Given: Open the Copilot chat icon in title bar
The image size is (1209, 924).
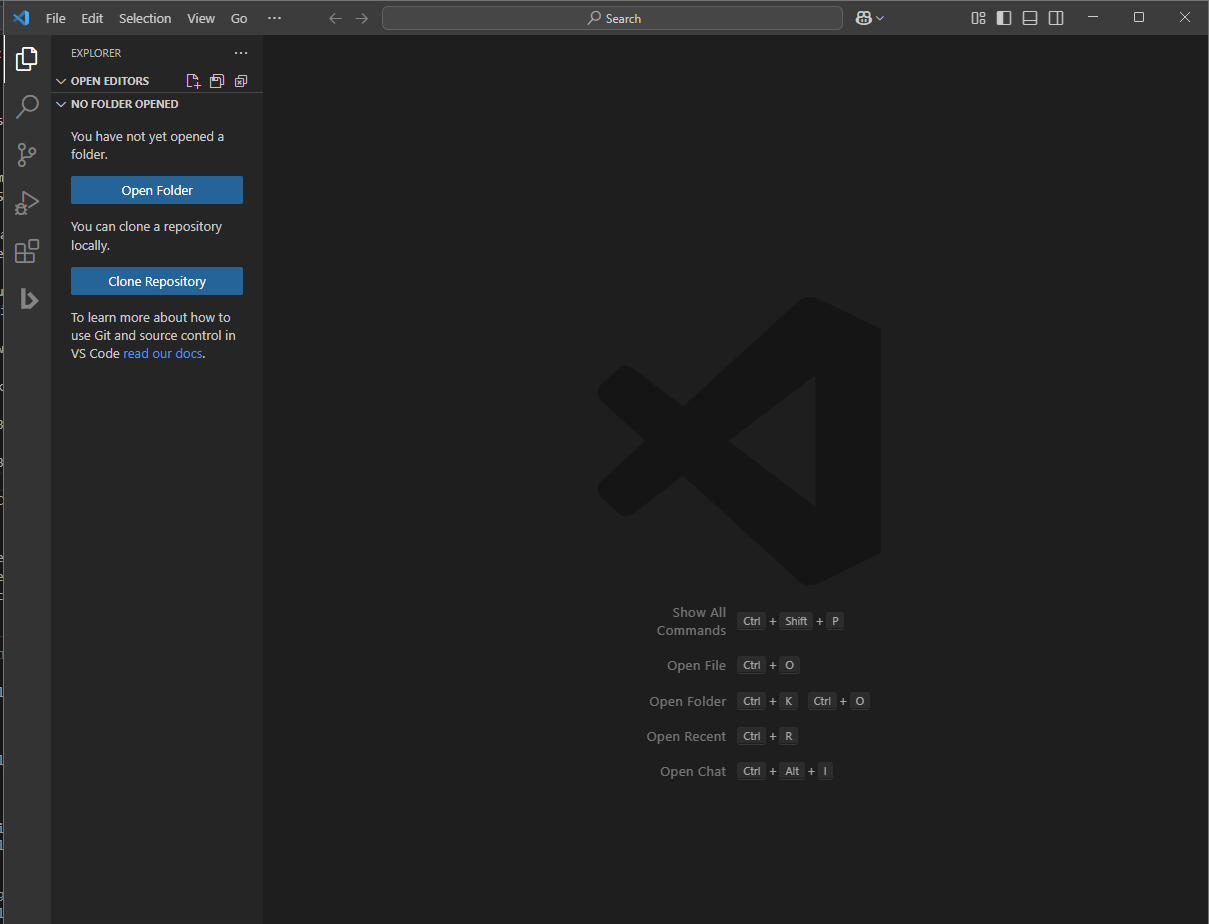Looking at the screenshot, I should pyautogui.click(x=863, y=18).
